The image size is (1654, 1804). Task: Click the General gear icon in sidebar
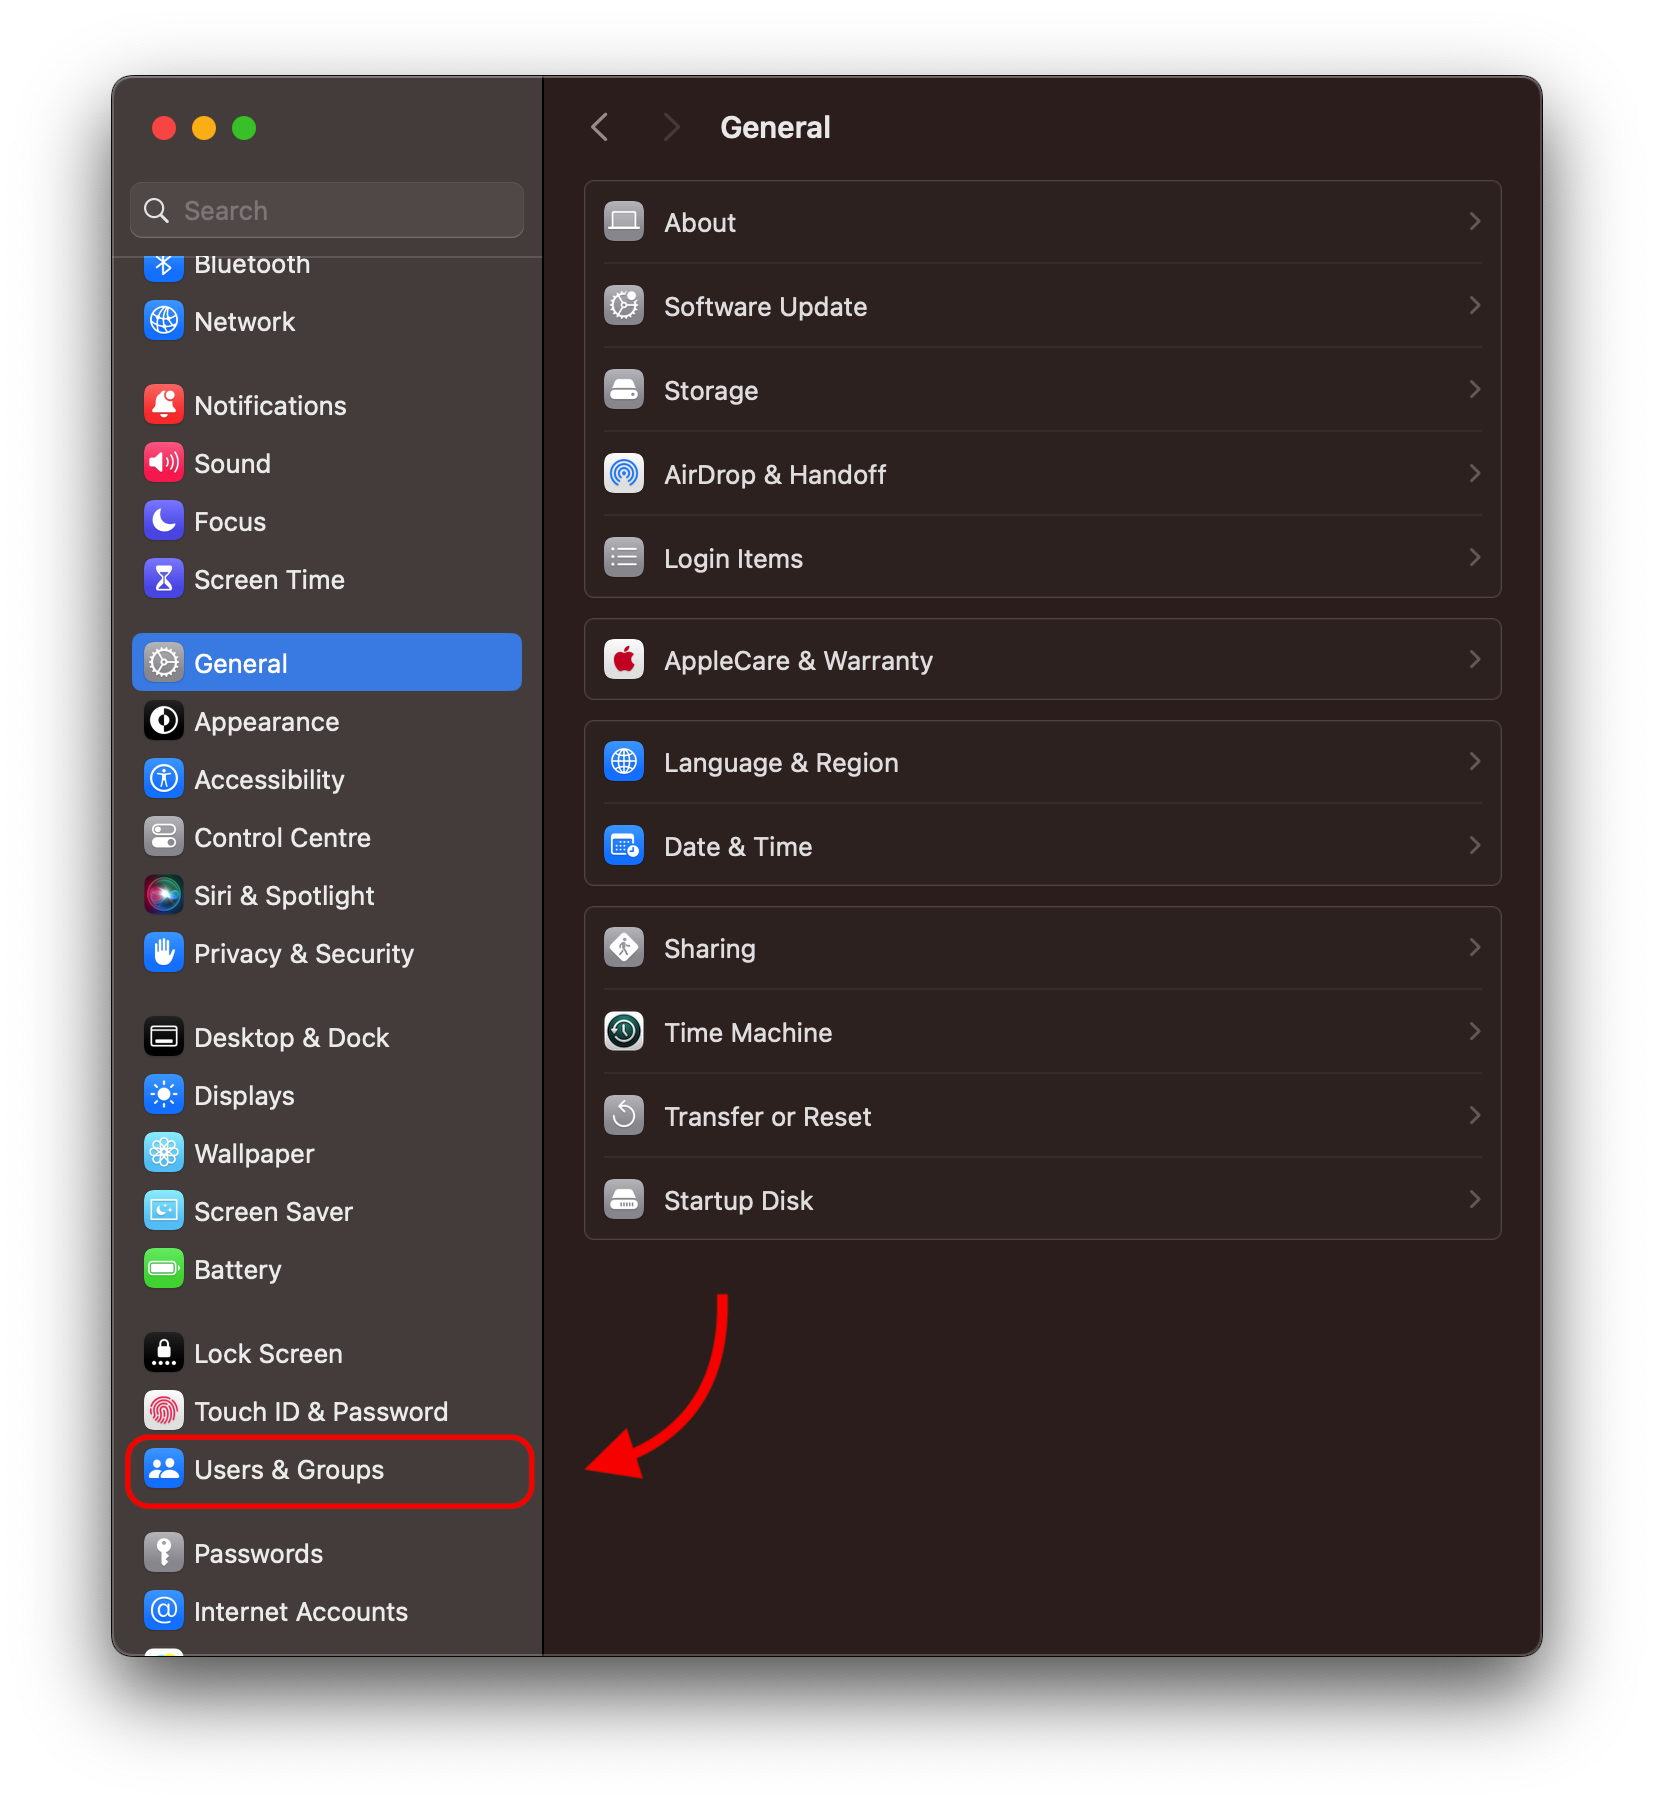click(x=164, y=663)
